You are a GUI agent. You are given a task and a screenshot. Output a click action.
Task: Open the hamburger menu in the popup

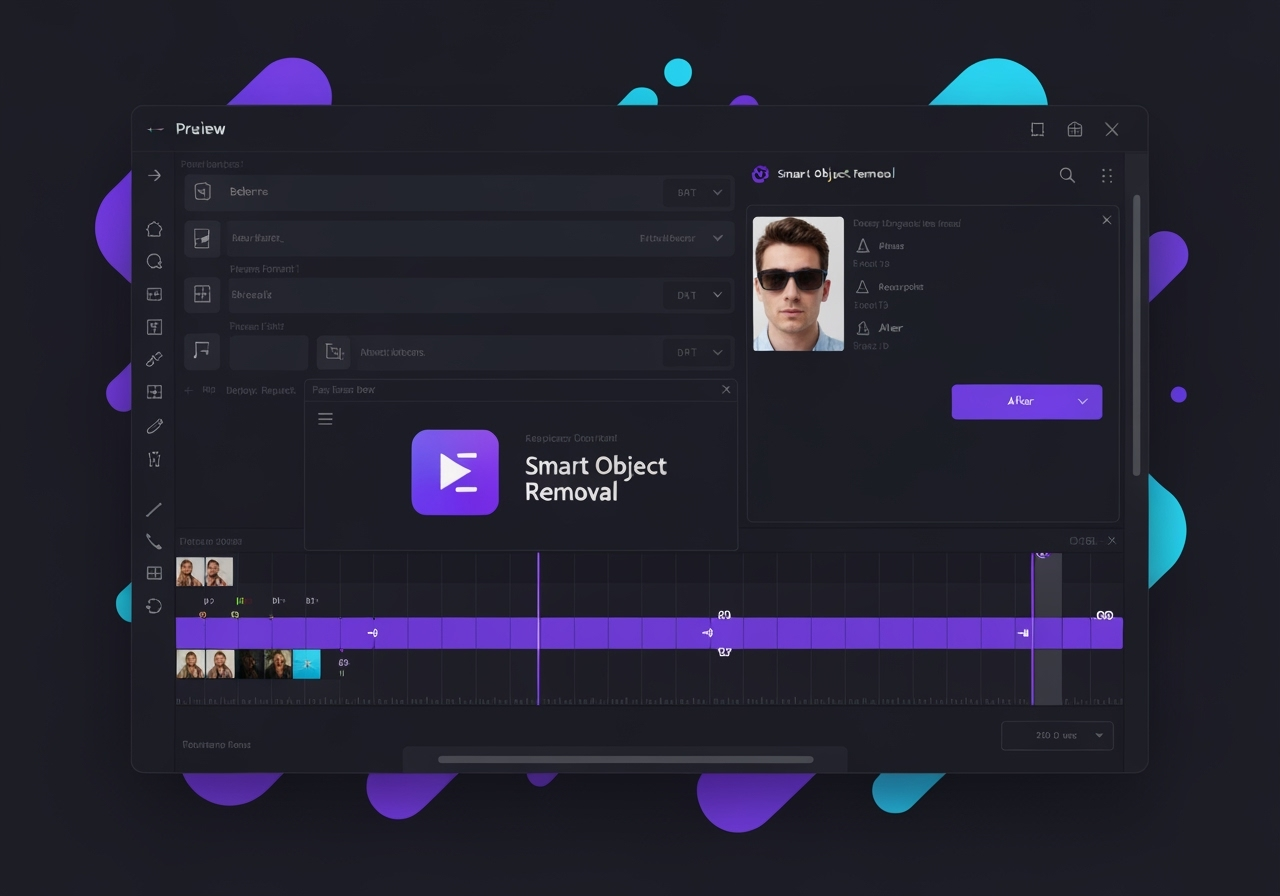coord(325,419)
